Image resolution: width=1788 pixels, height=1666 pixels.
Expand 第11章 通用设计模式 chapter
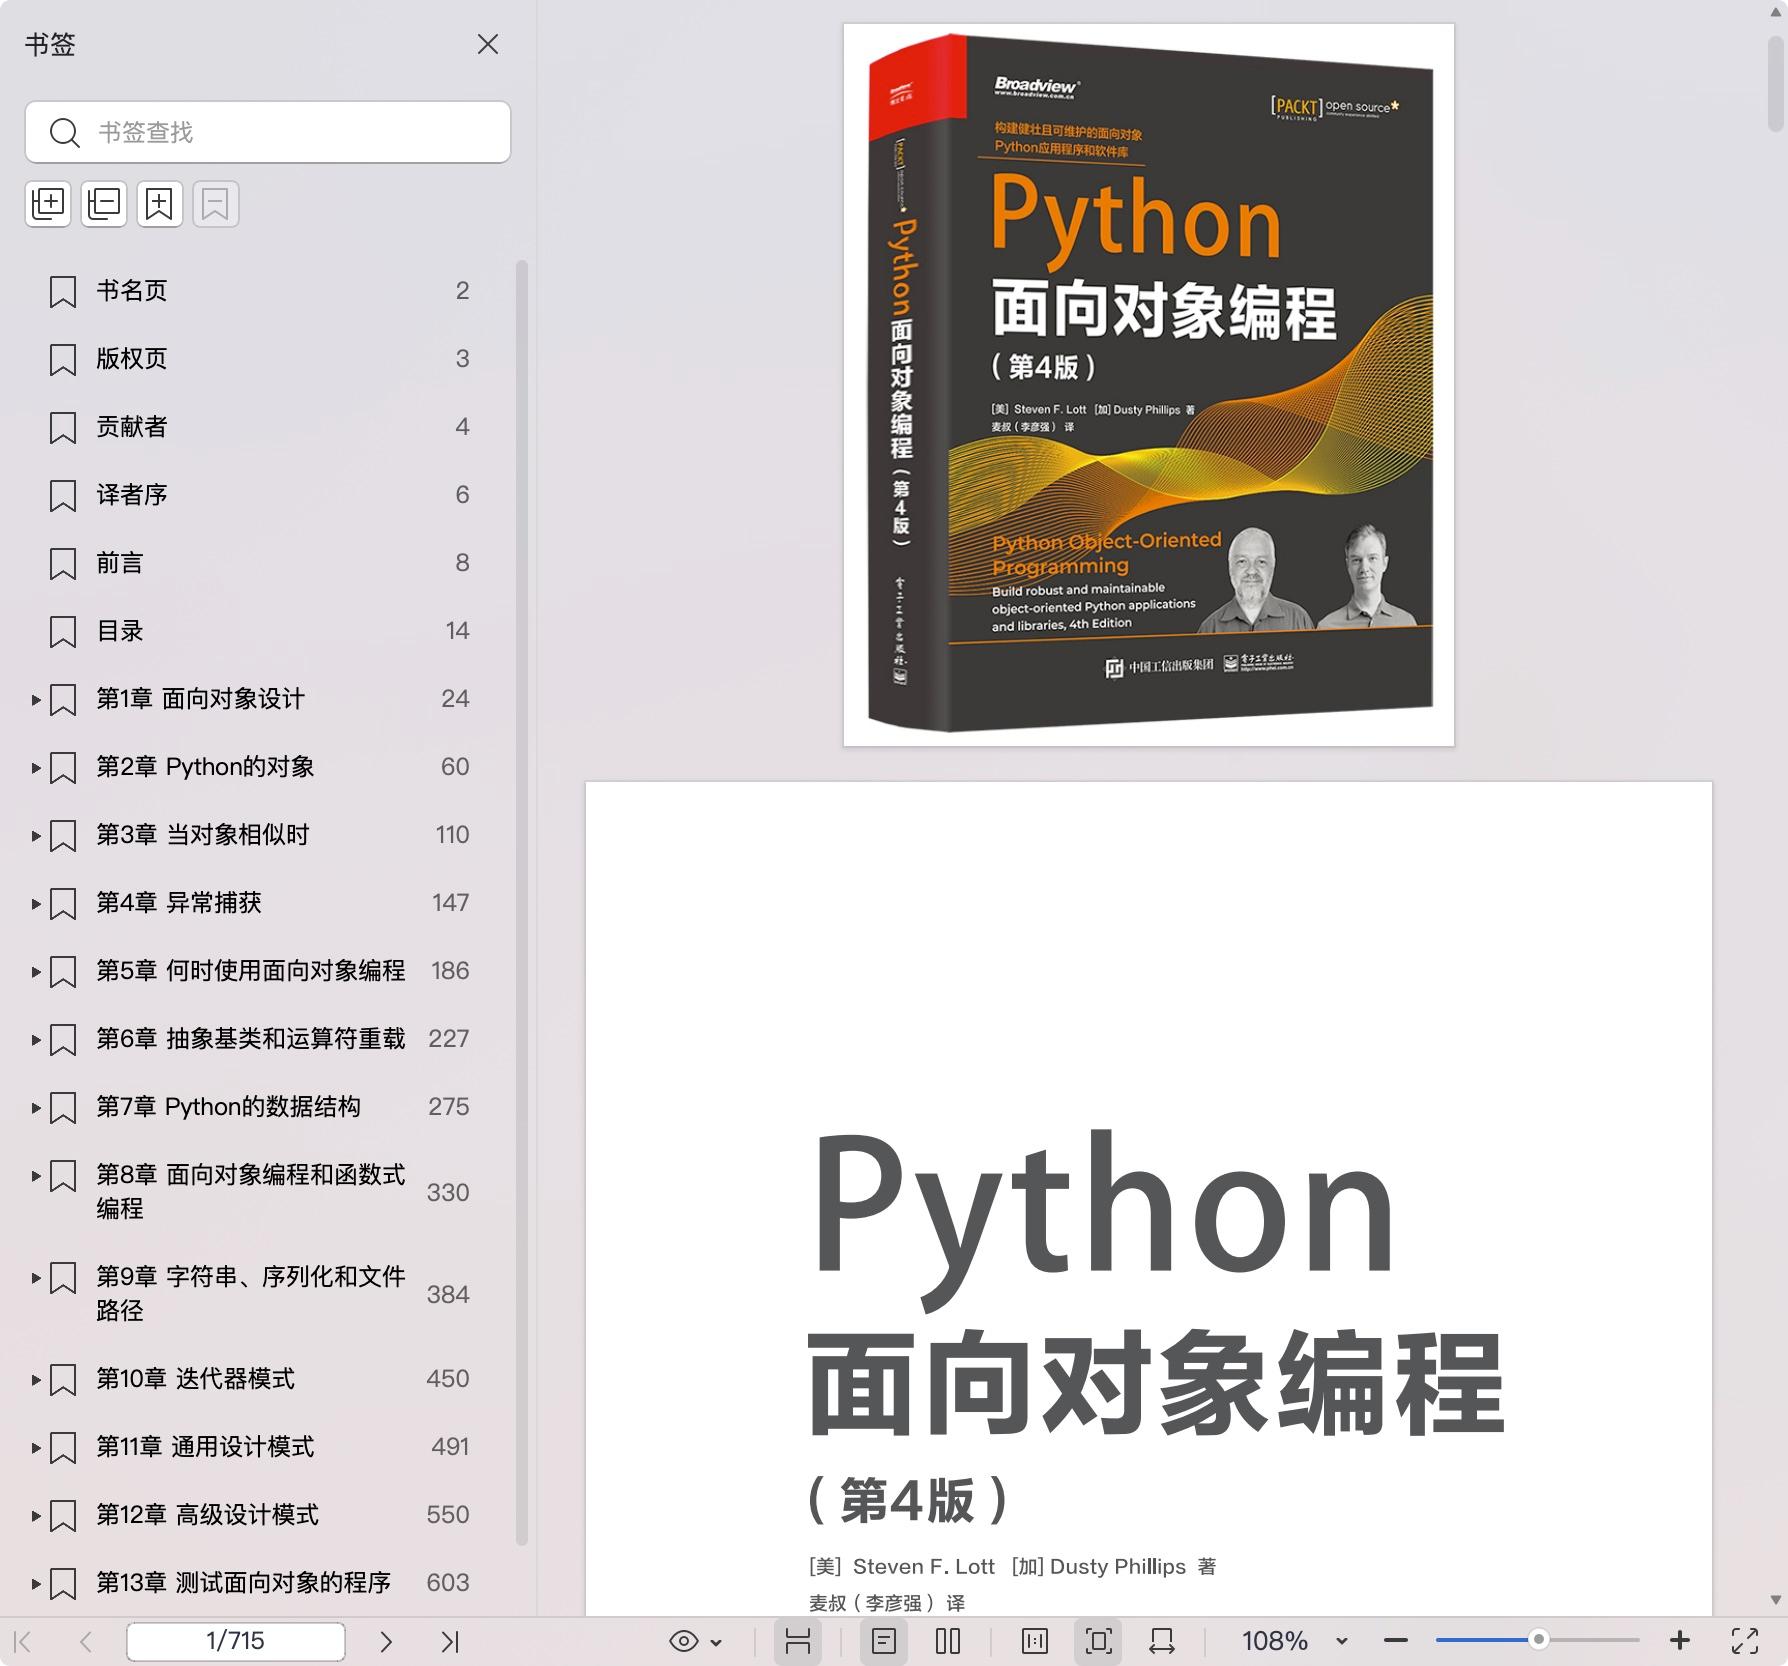(36, 1448)
